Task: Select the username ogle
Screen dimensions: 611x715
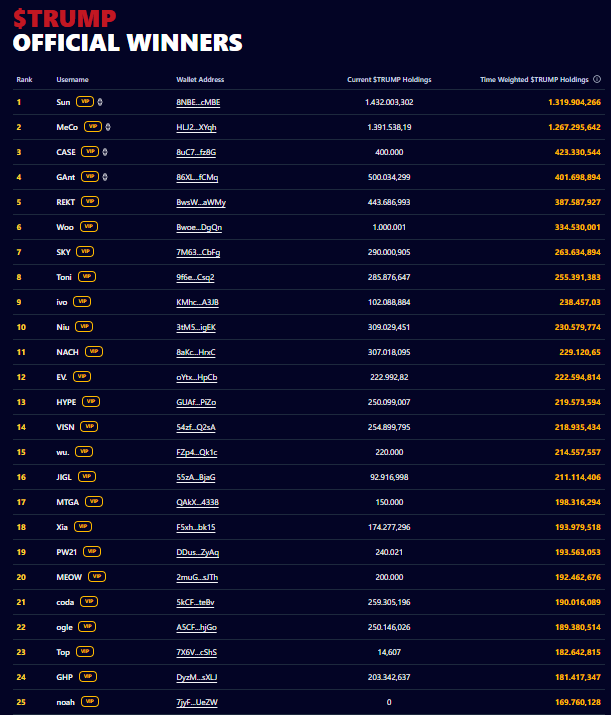Action: 64,627
